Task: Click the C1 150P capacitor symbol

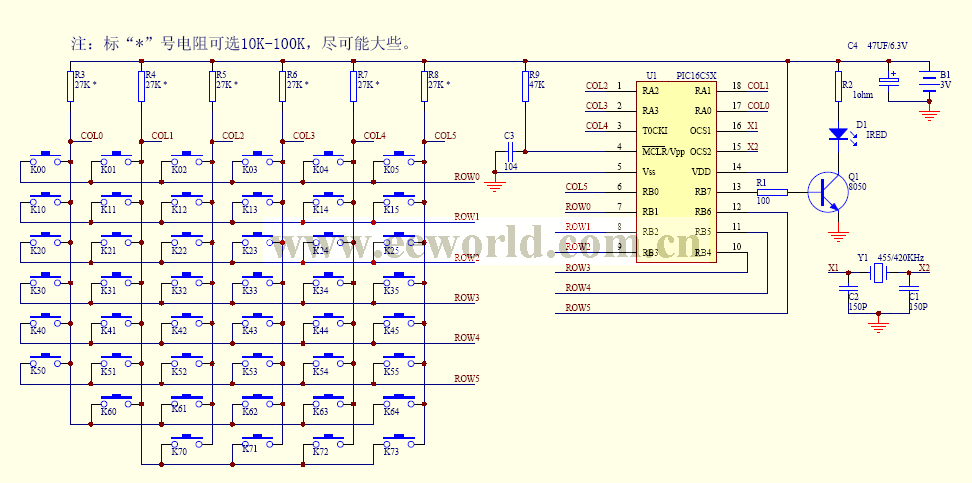Action: coord(908,289)
